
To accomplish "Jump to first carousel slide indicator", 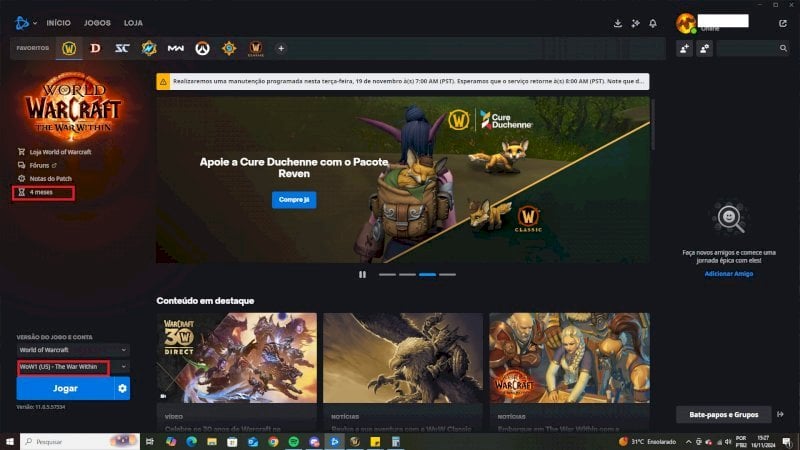I will [x=387, y=274].
